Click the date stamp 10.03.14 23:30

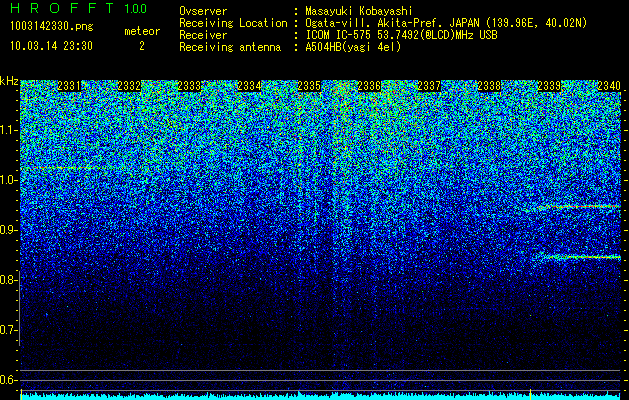click(x=51, y=46)
